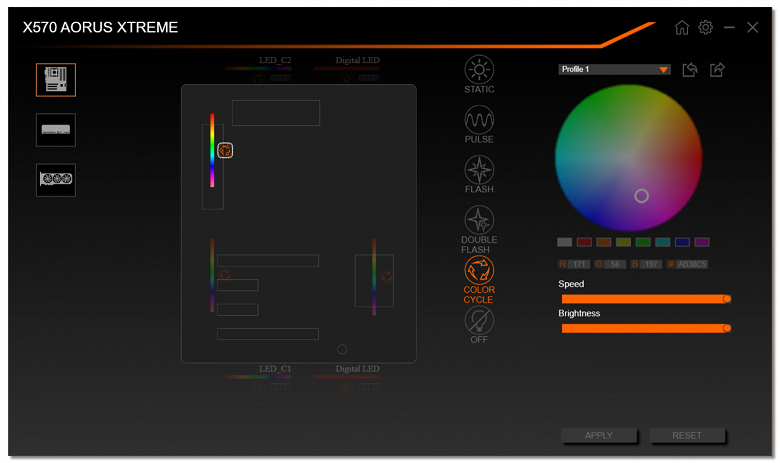This screenshot has width=780, height=463.
Task: Minimize the RGB Fusion window
Action: [729, 27]
